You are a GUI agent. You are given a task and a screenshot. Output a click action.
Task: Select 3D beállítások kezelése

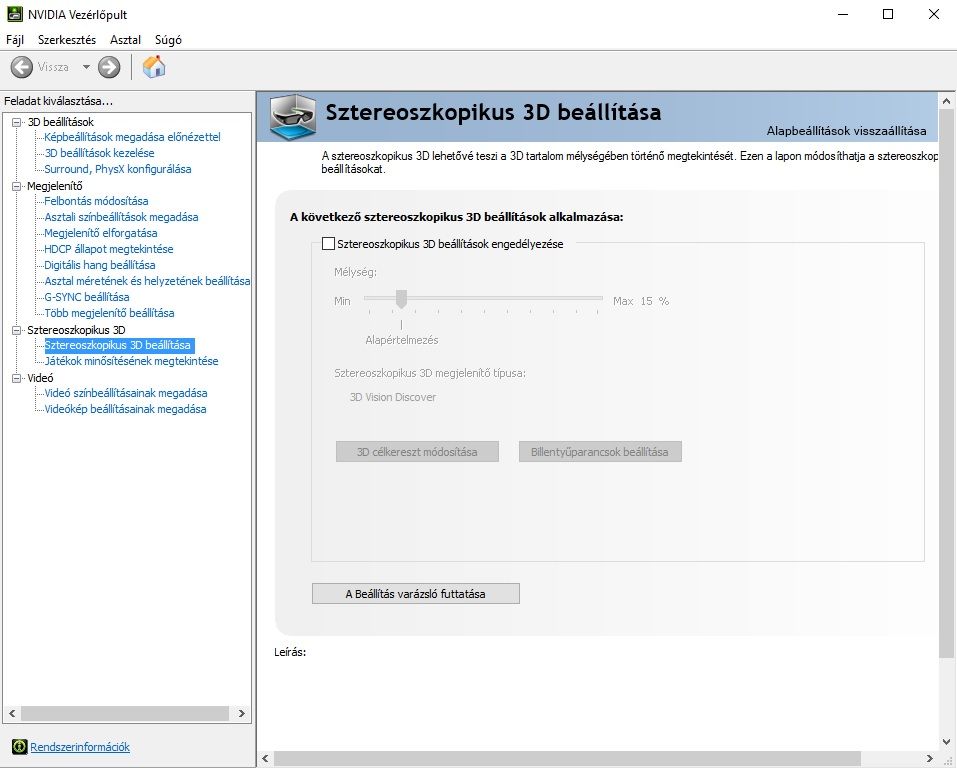tap(99, 153)
